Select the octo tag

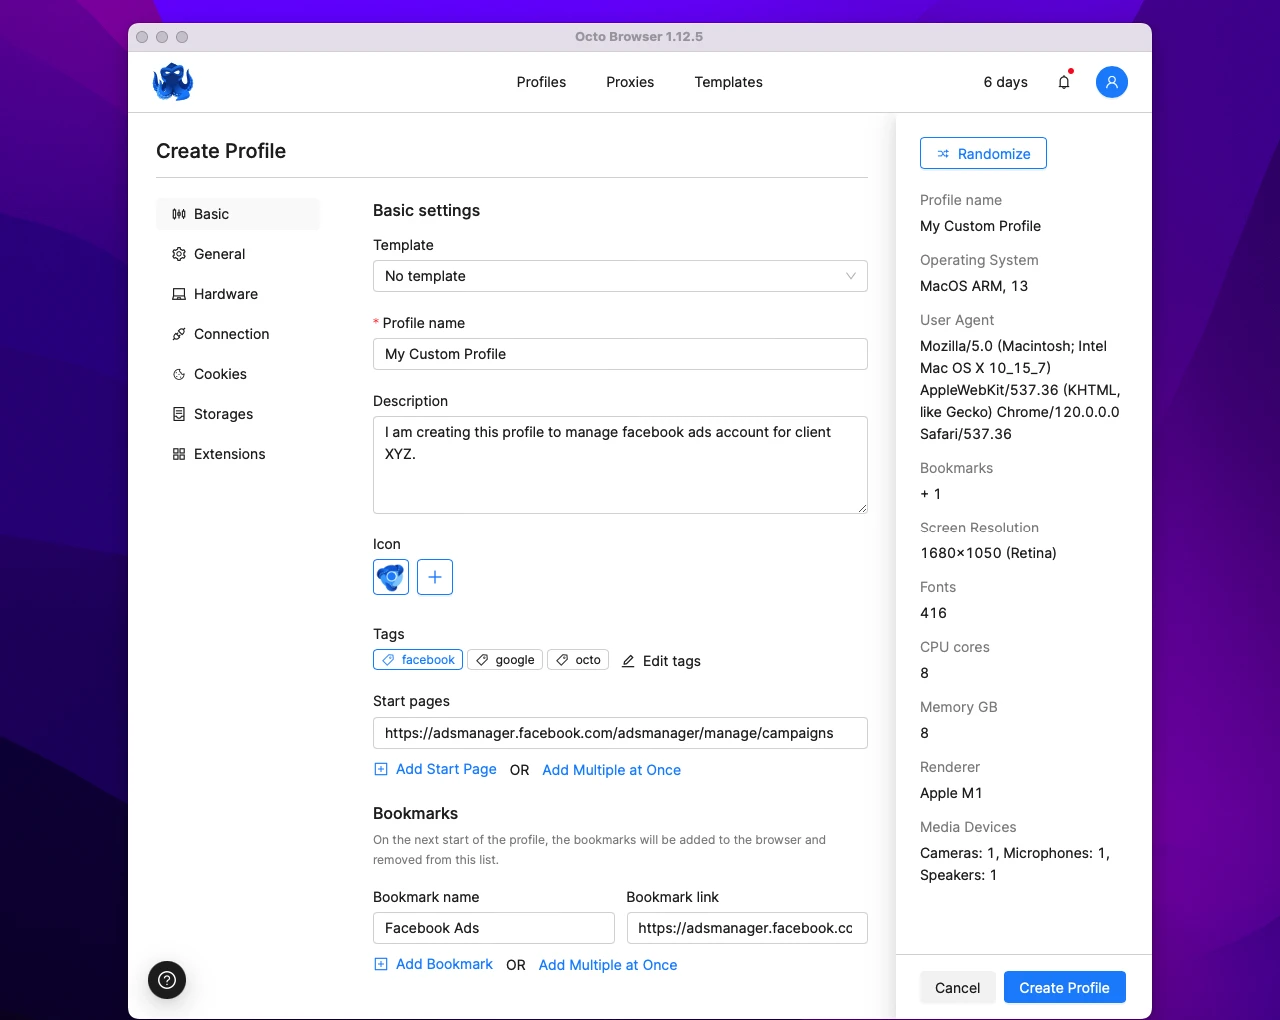[577, 659]
